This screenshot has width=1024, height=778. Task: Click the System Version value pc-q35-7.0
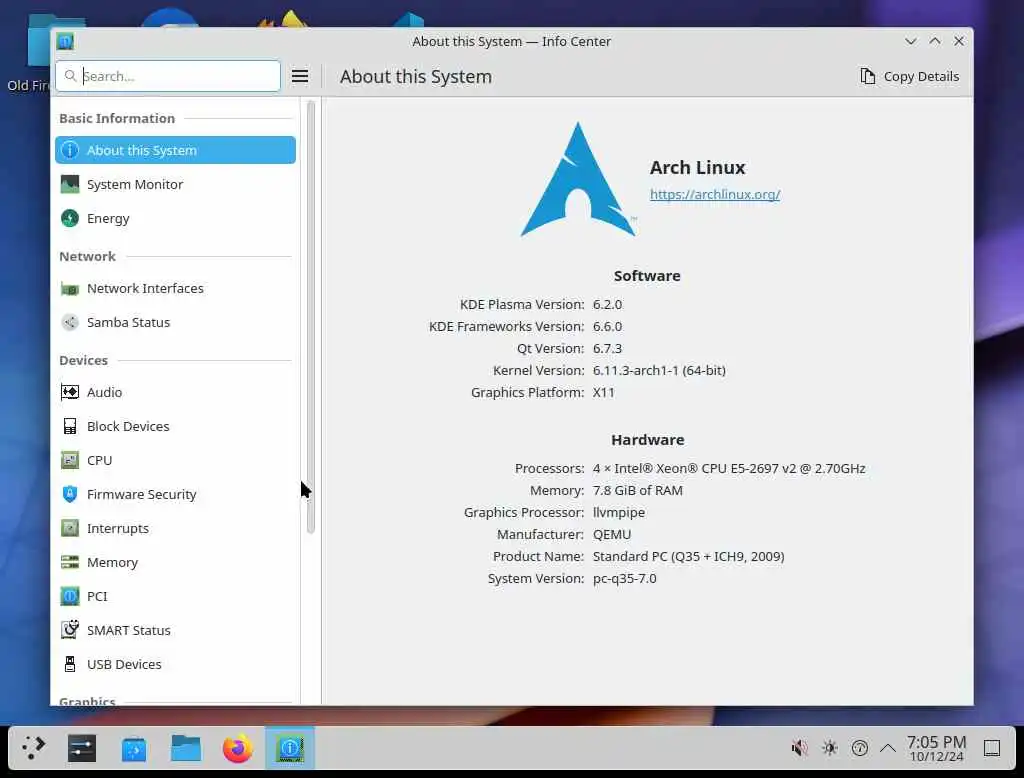coord(624,579)
